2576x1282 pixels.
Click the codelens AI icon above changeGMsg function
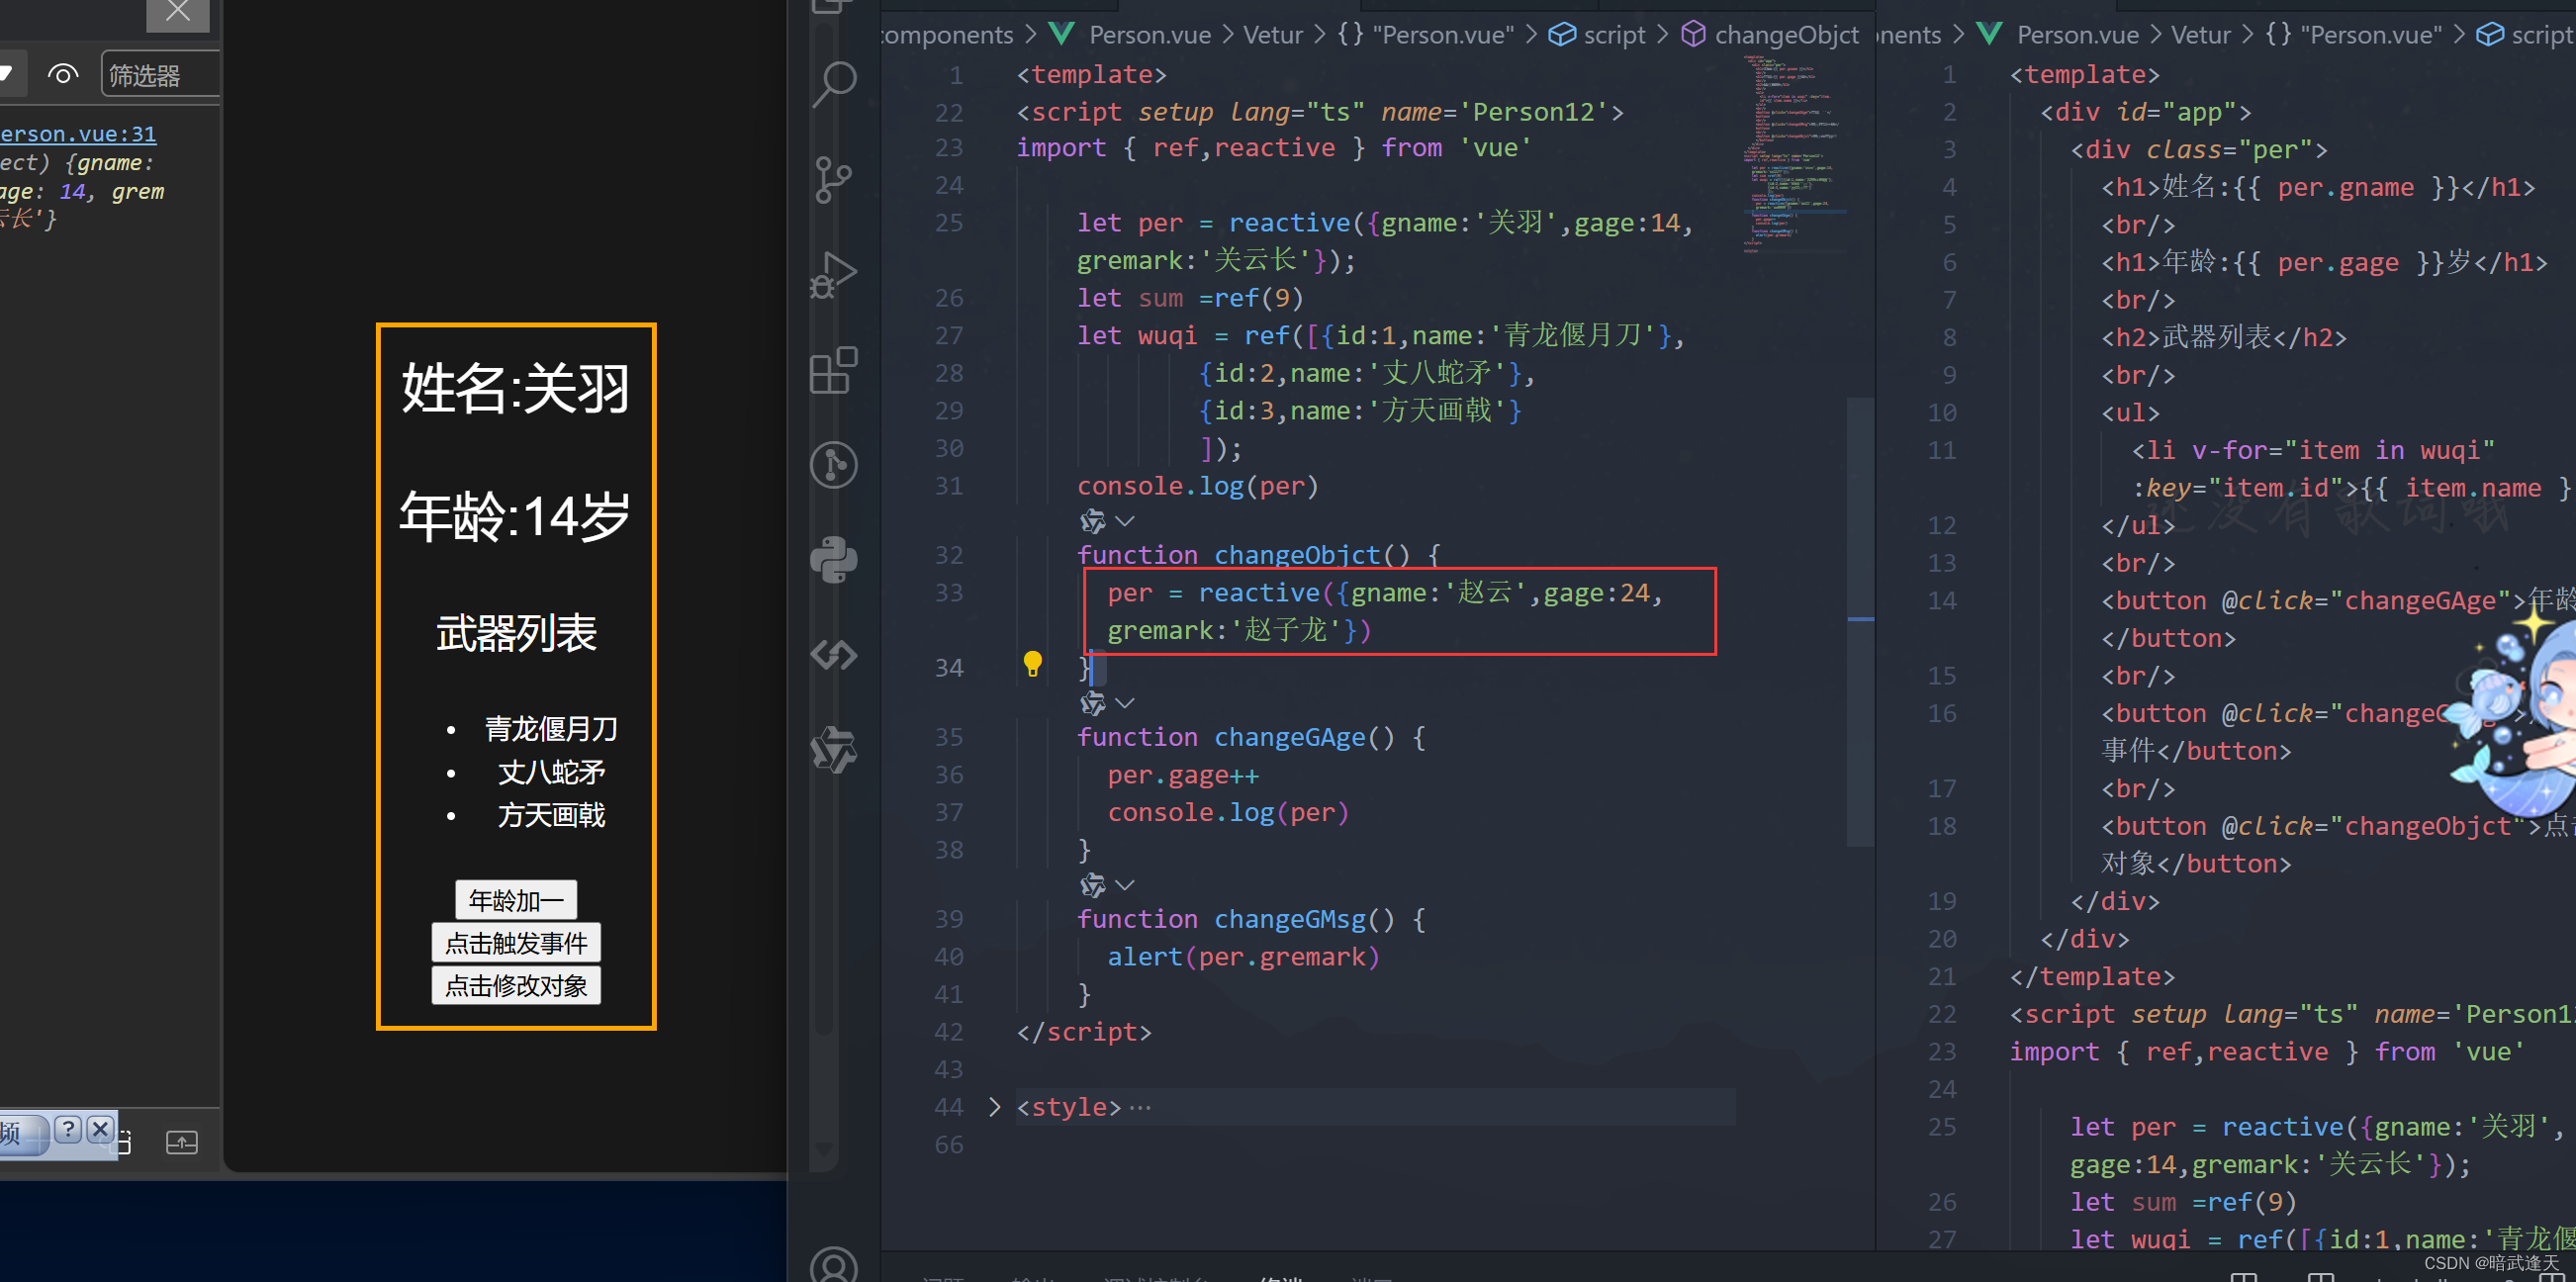point(1093,885)
